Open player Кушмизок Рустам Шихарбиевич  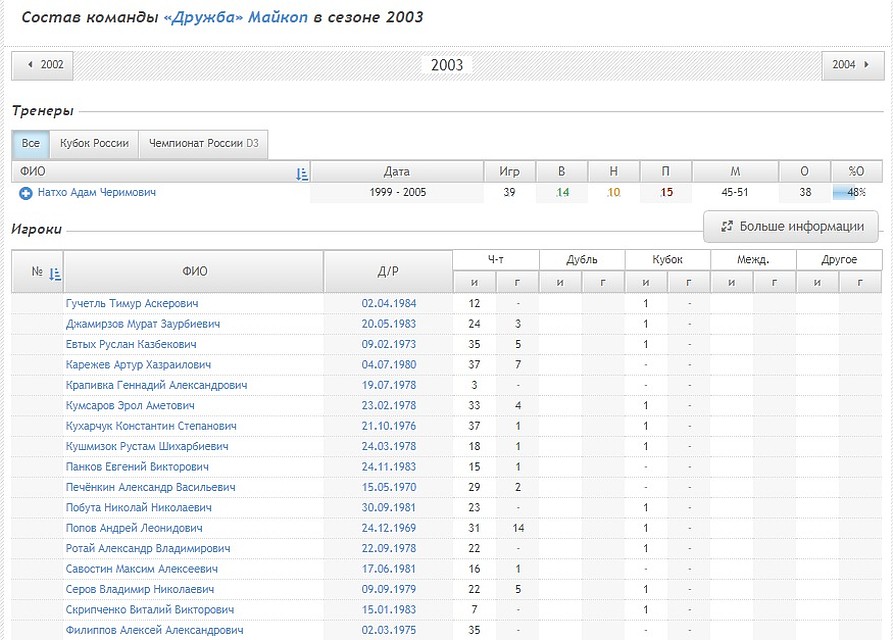pyautogui.click(x=147, y=447)
